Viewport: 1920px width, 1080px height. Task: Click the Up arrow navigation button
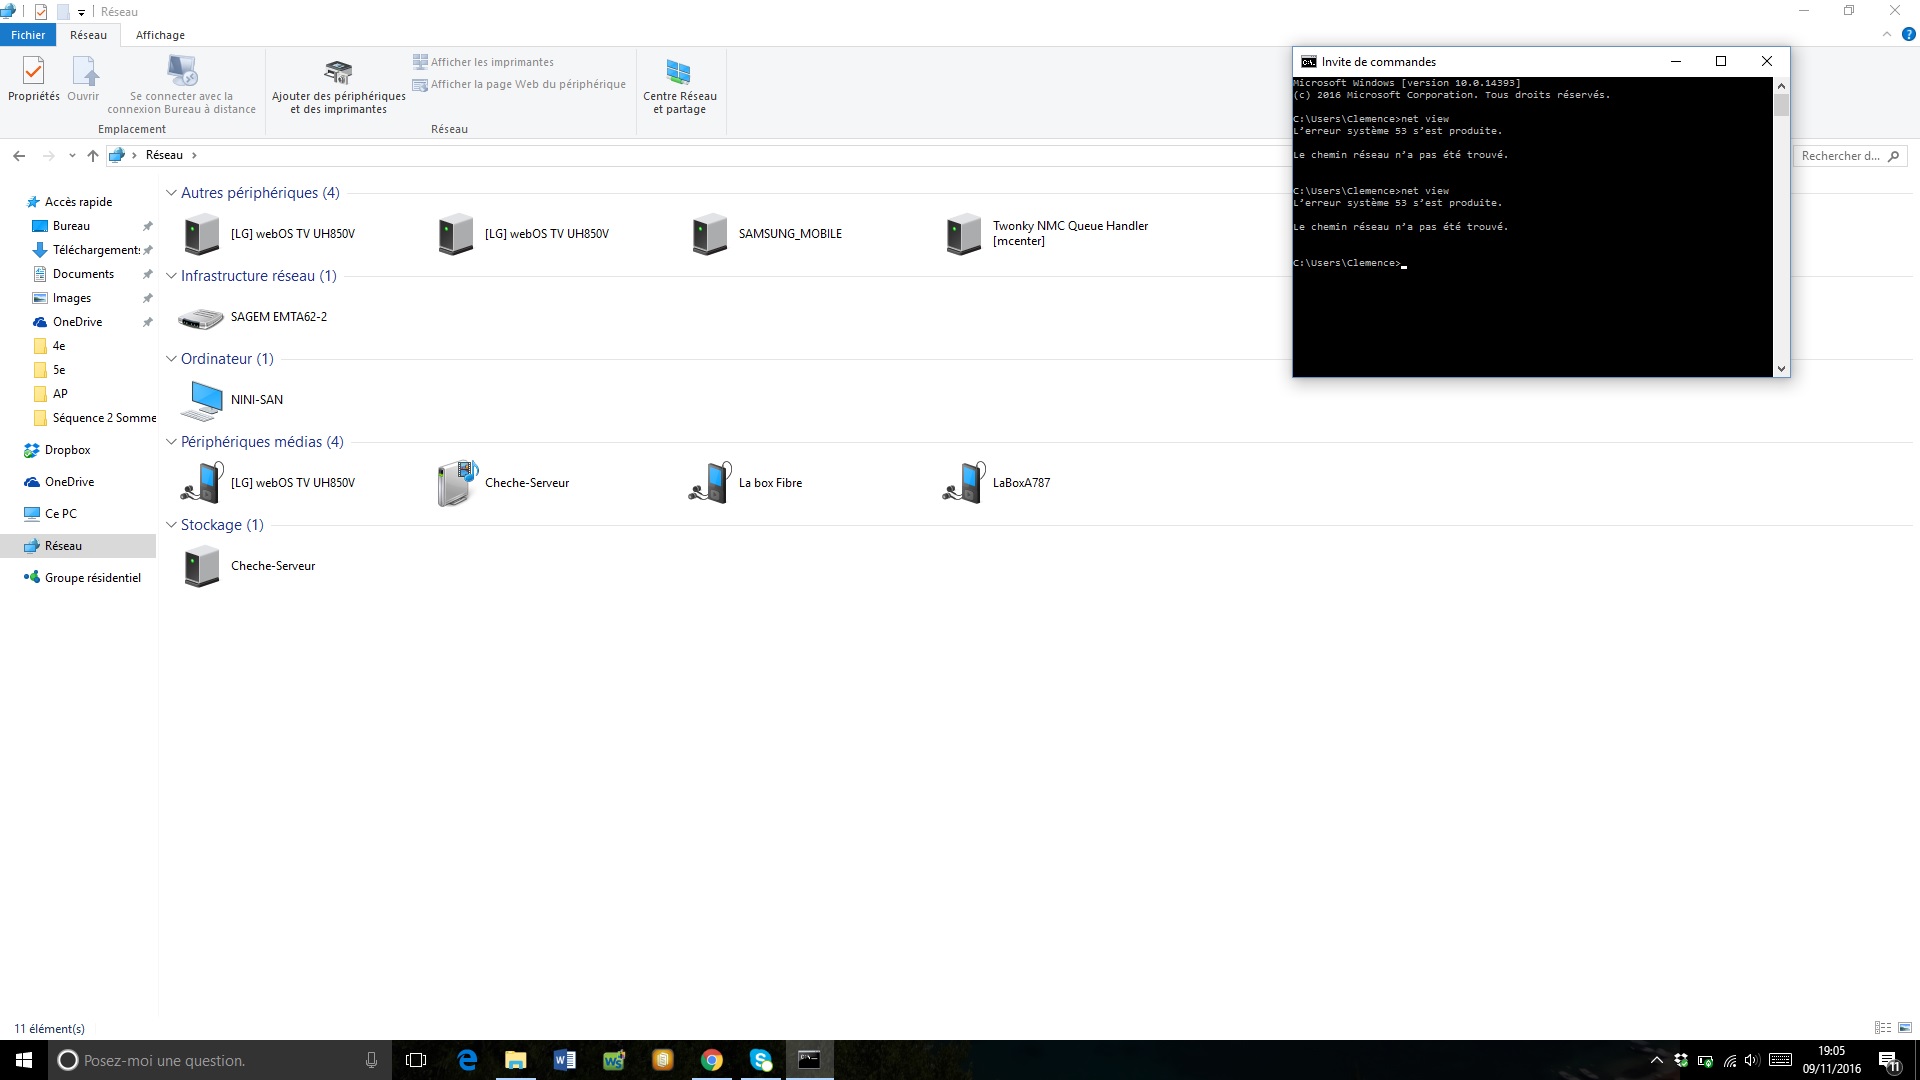pyautogui.click(x=93, y=156)
